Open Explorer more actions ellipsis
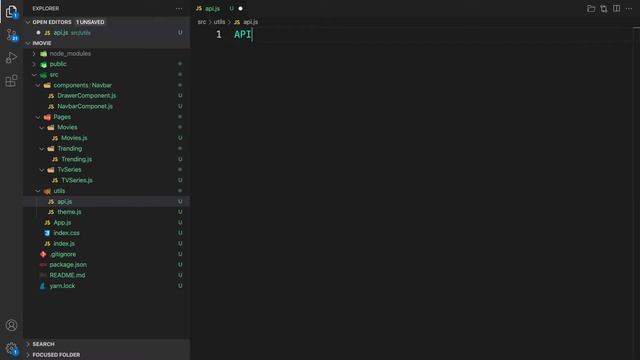This screenshot has width=640, height=360. [x=179, y=9]
